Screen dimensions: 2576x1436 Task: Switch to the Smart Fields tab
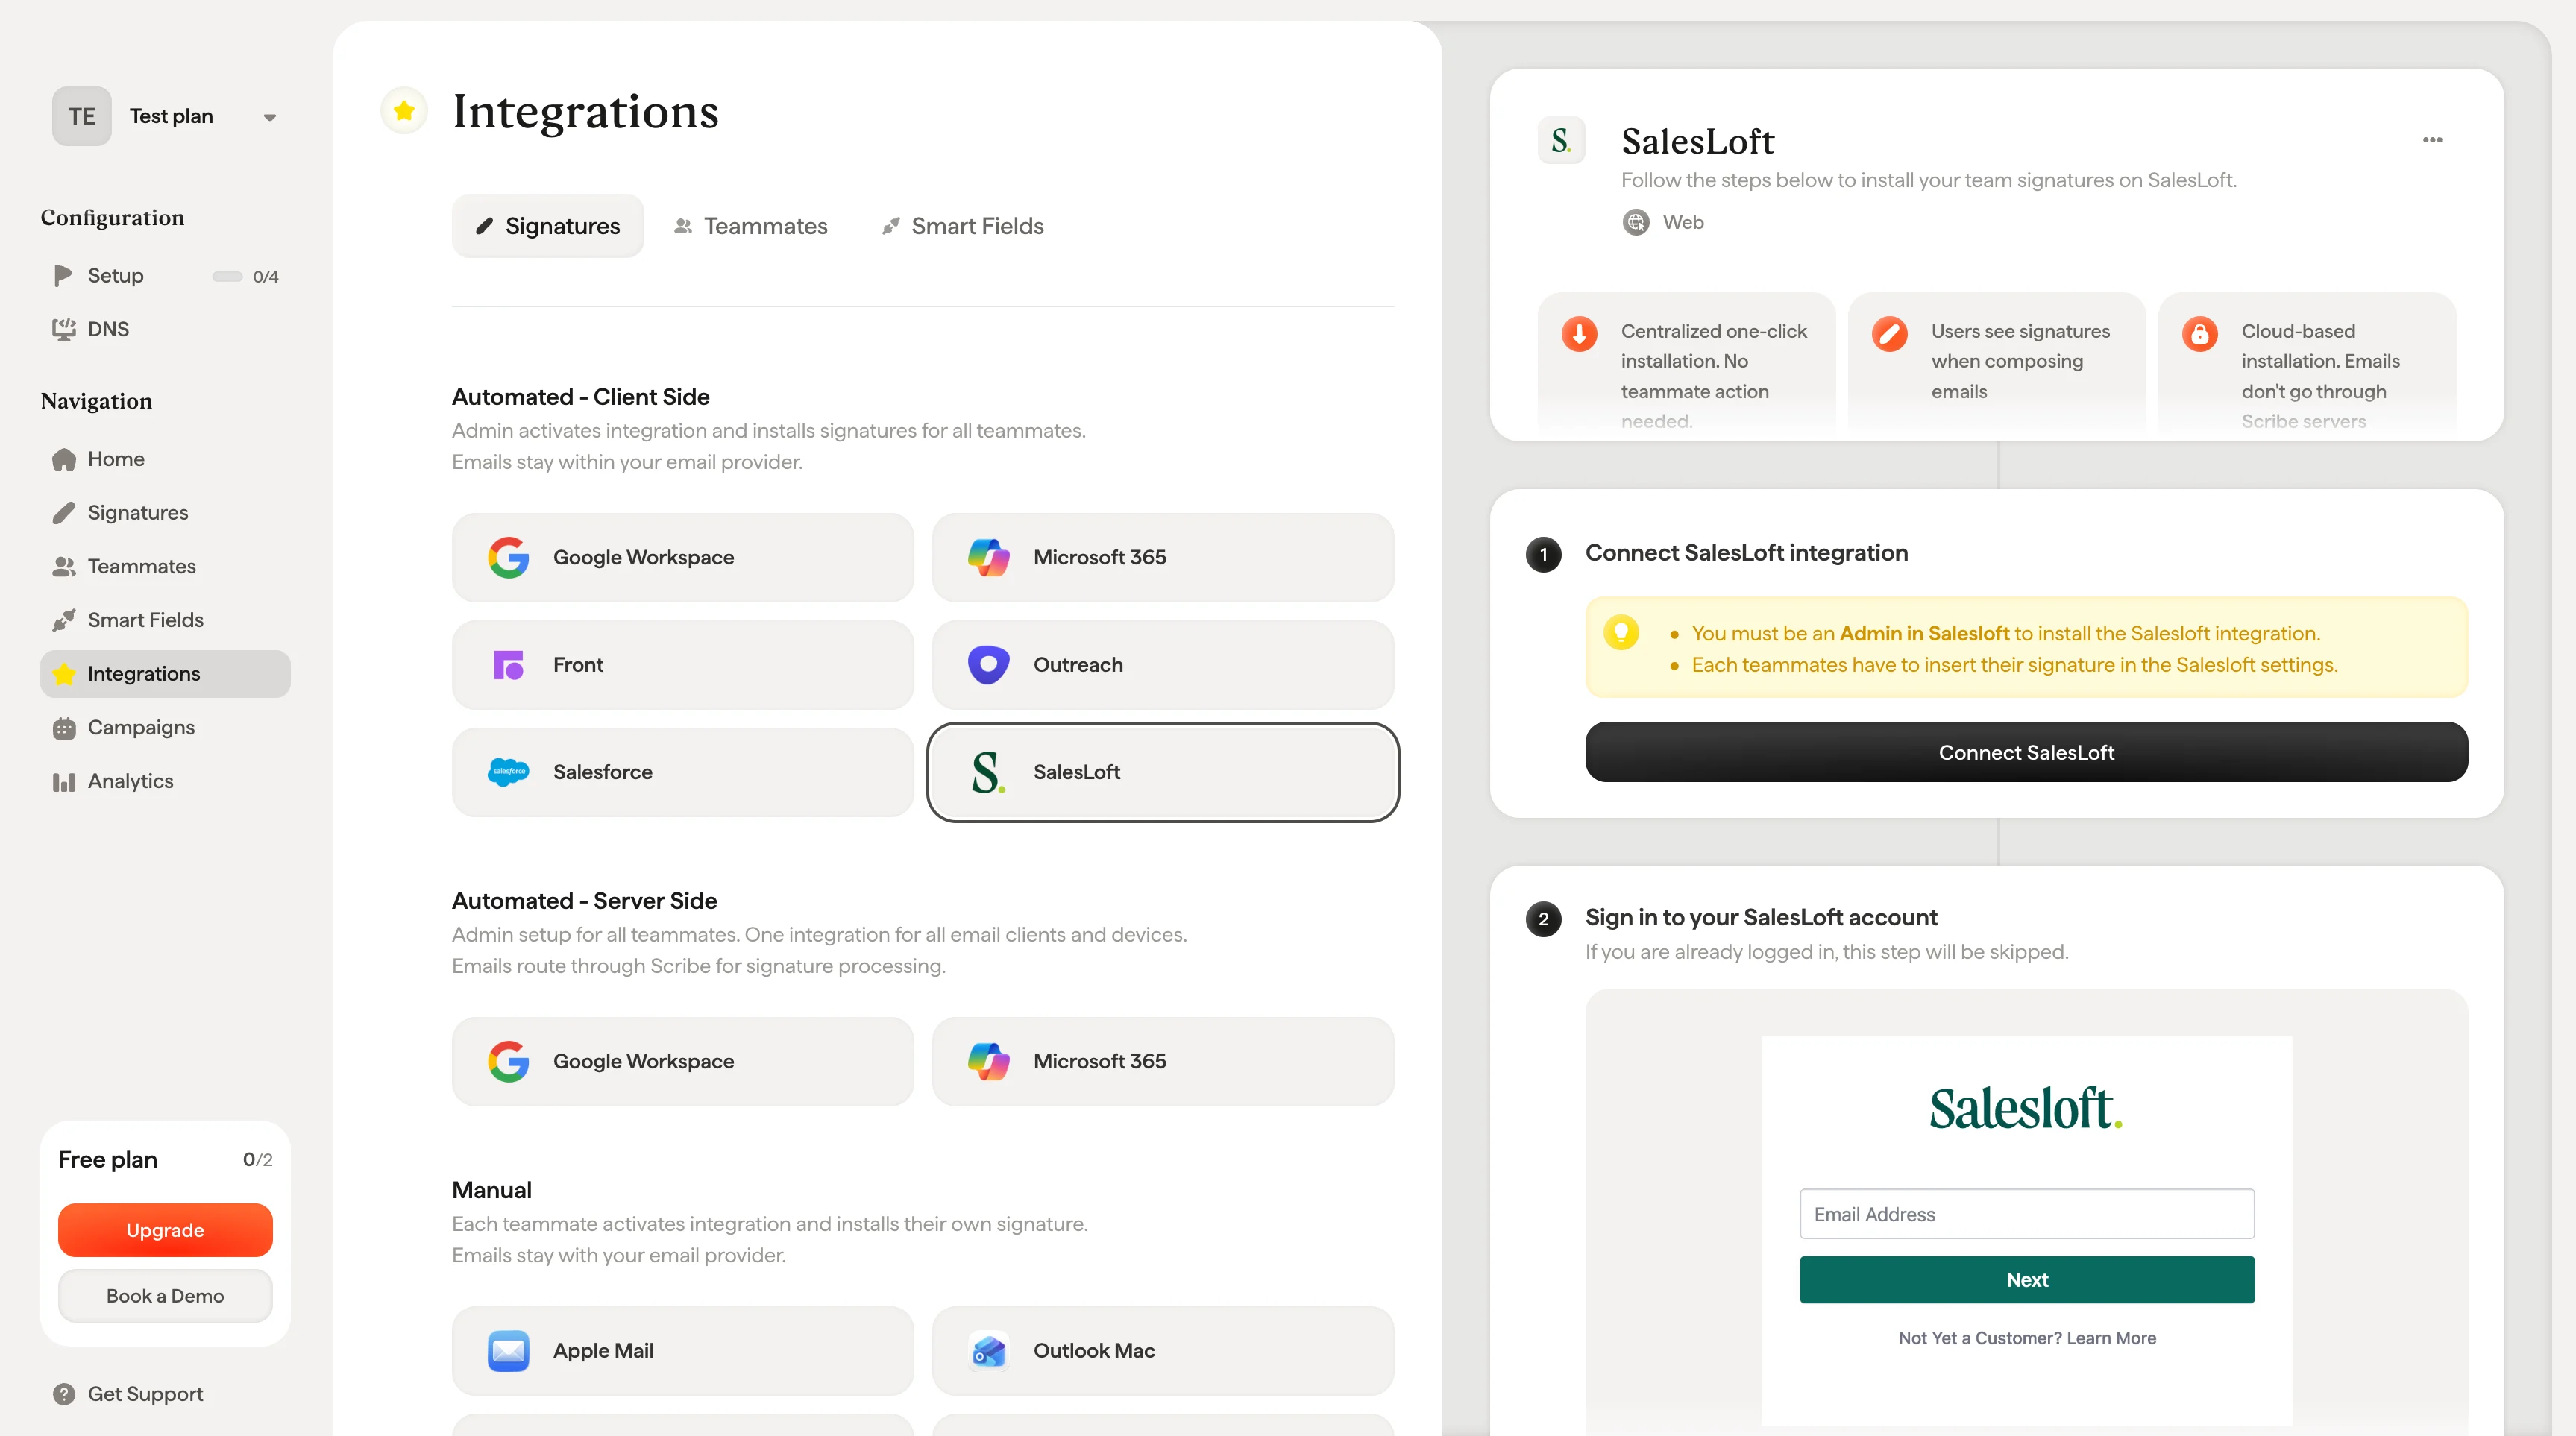tap(962, 226)
